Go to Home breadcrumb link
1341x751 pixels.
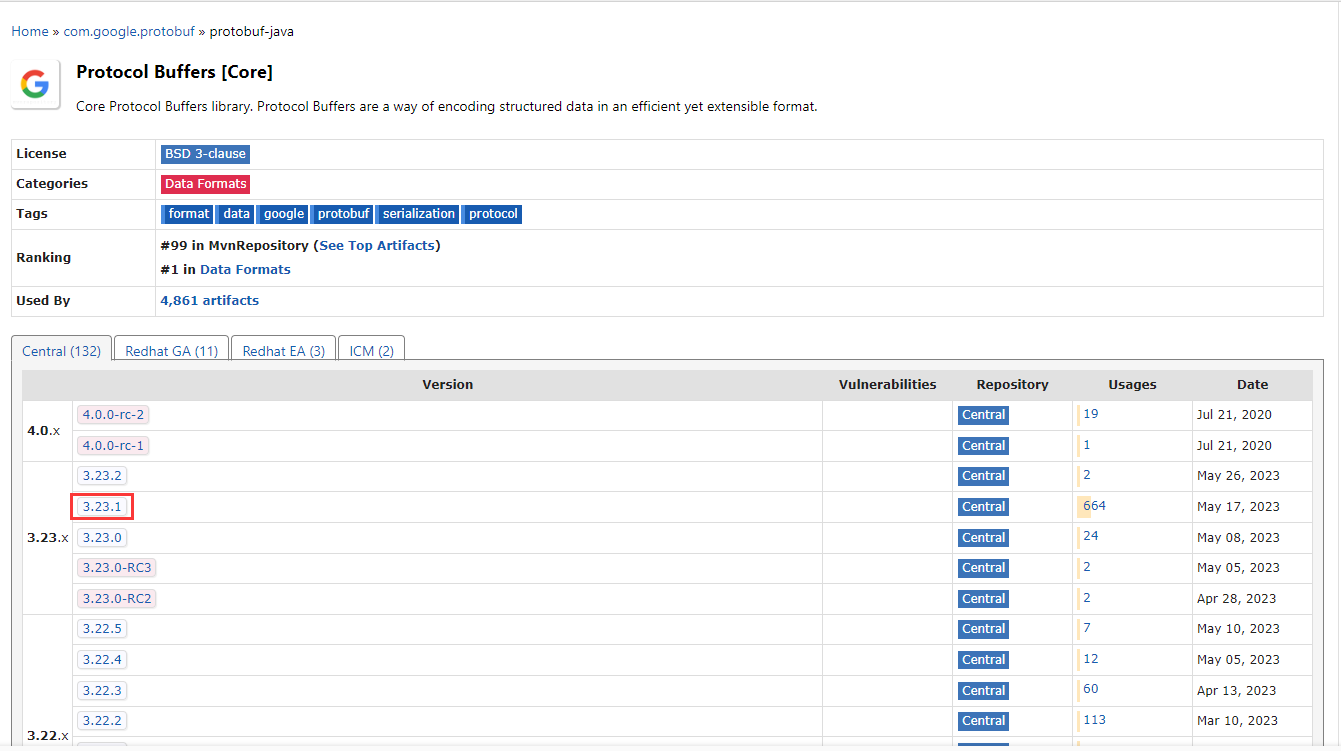[30, 31]
